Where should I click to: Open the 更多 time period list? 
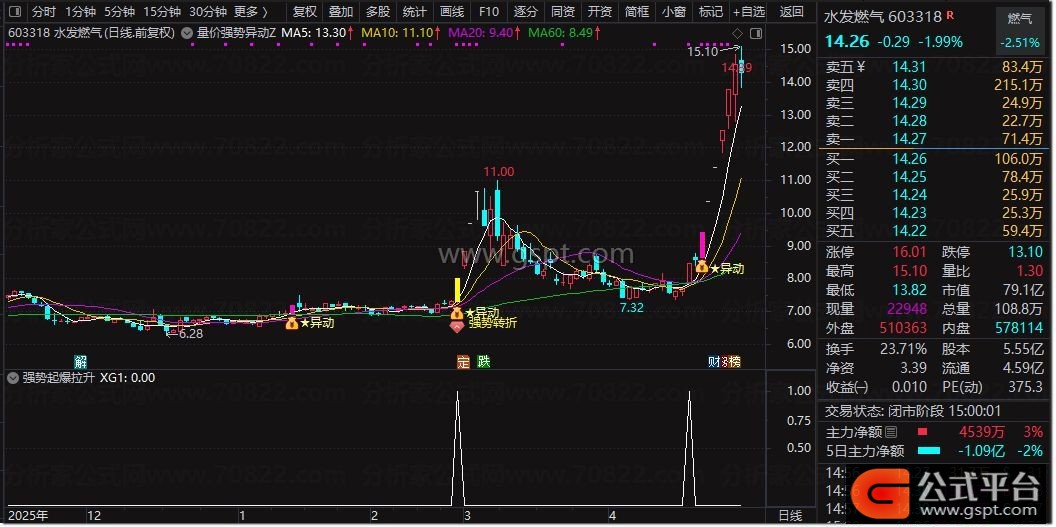[x=251, y=11]
